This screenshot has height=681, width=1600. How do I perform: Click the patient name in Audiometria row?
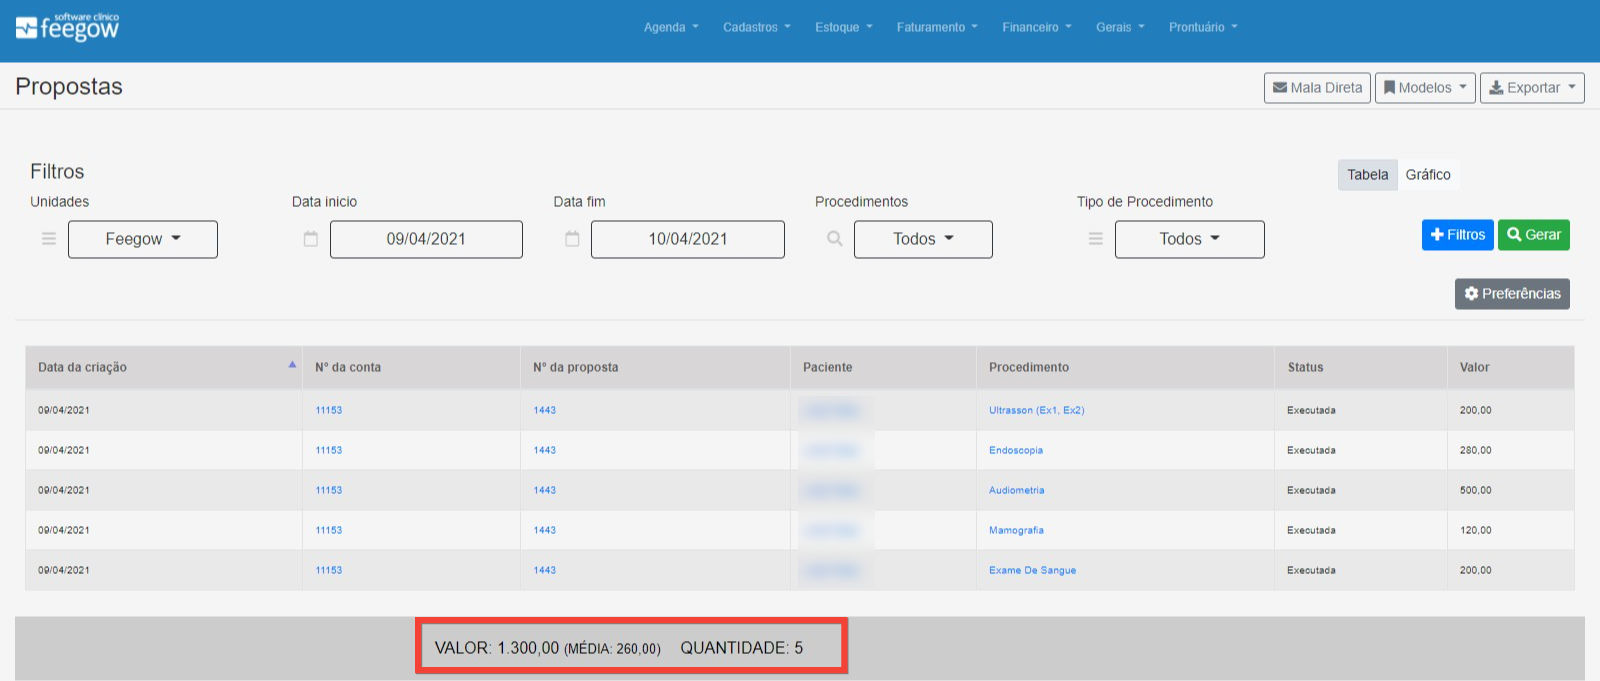832,490
